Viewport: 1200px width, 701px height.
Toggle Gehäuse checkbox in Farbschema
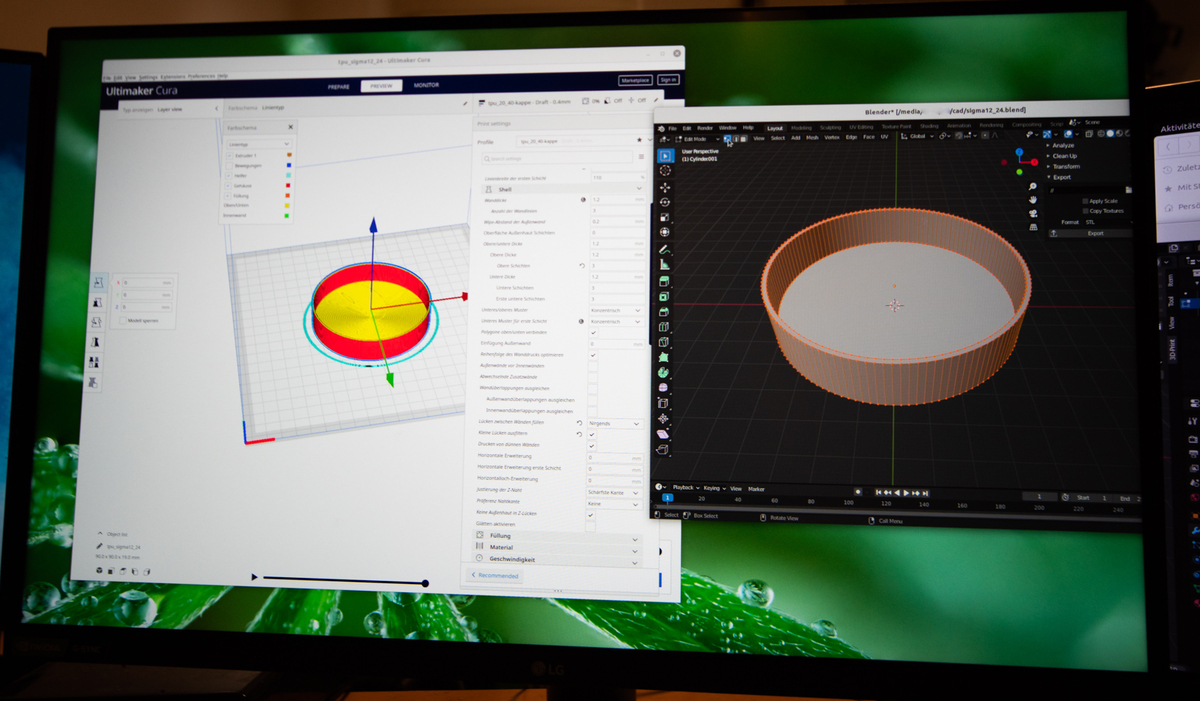click(229, 185)
